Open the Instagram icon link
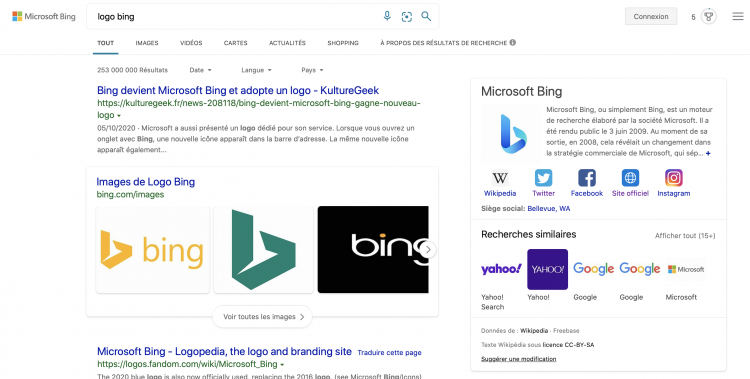Image resolution: width=750 pixels, height=379 pixels. pyautogui.click(x=673, y=178)
